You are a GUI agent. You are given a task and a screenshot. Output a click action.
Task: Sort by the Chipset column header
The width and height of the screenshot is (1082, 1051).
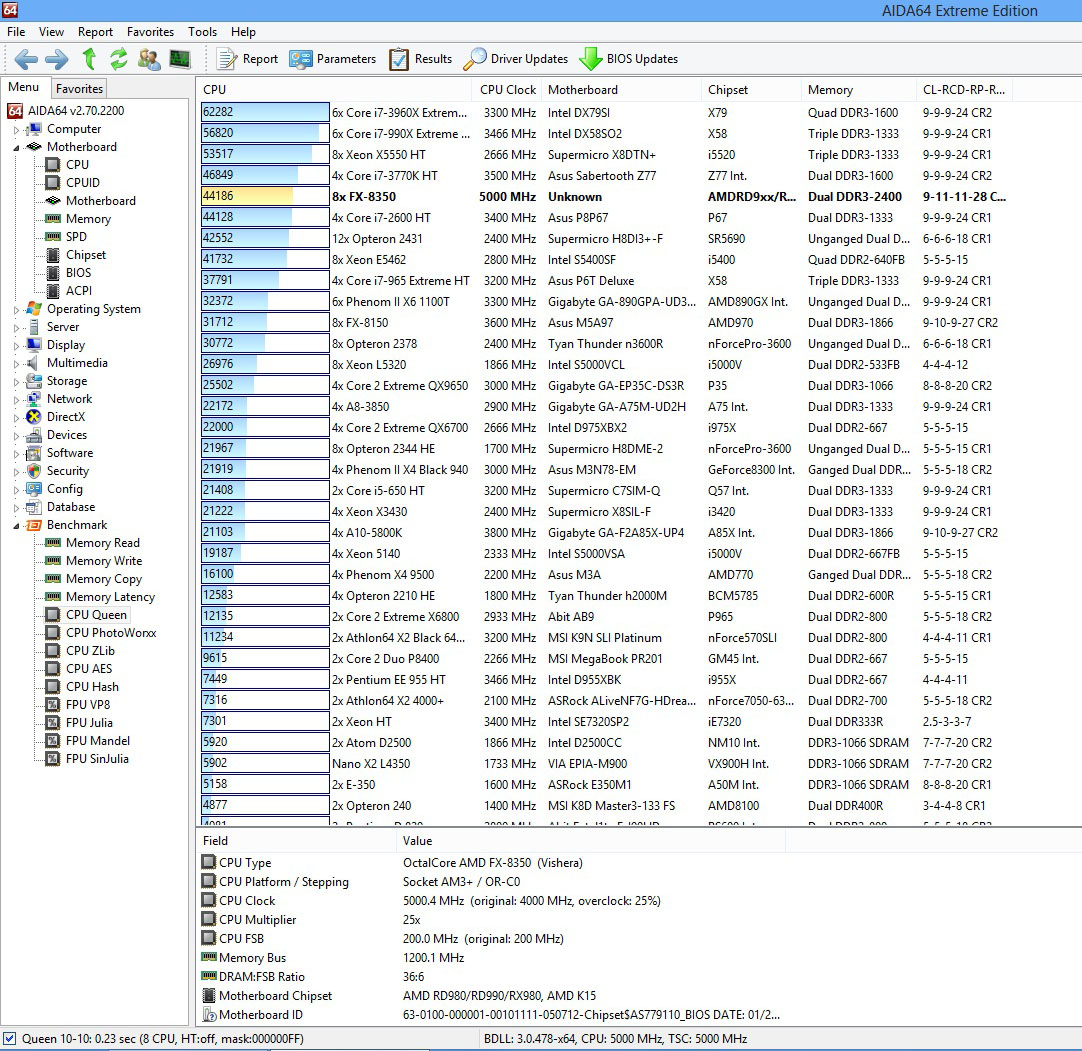[x=751, y=90]
